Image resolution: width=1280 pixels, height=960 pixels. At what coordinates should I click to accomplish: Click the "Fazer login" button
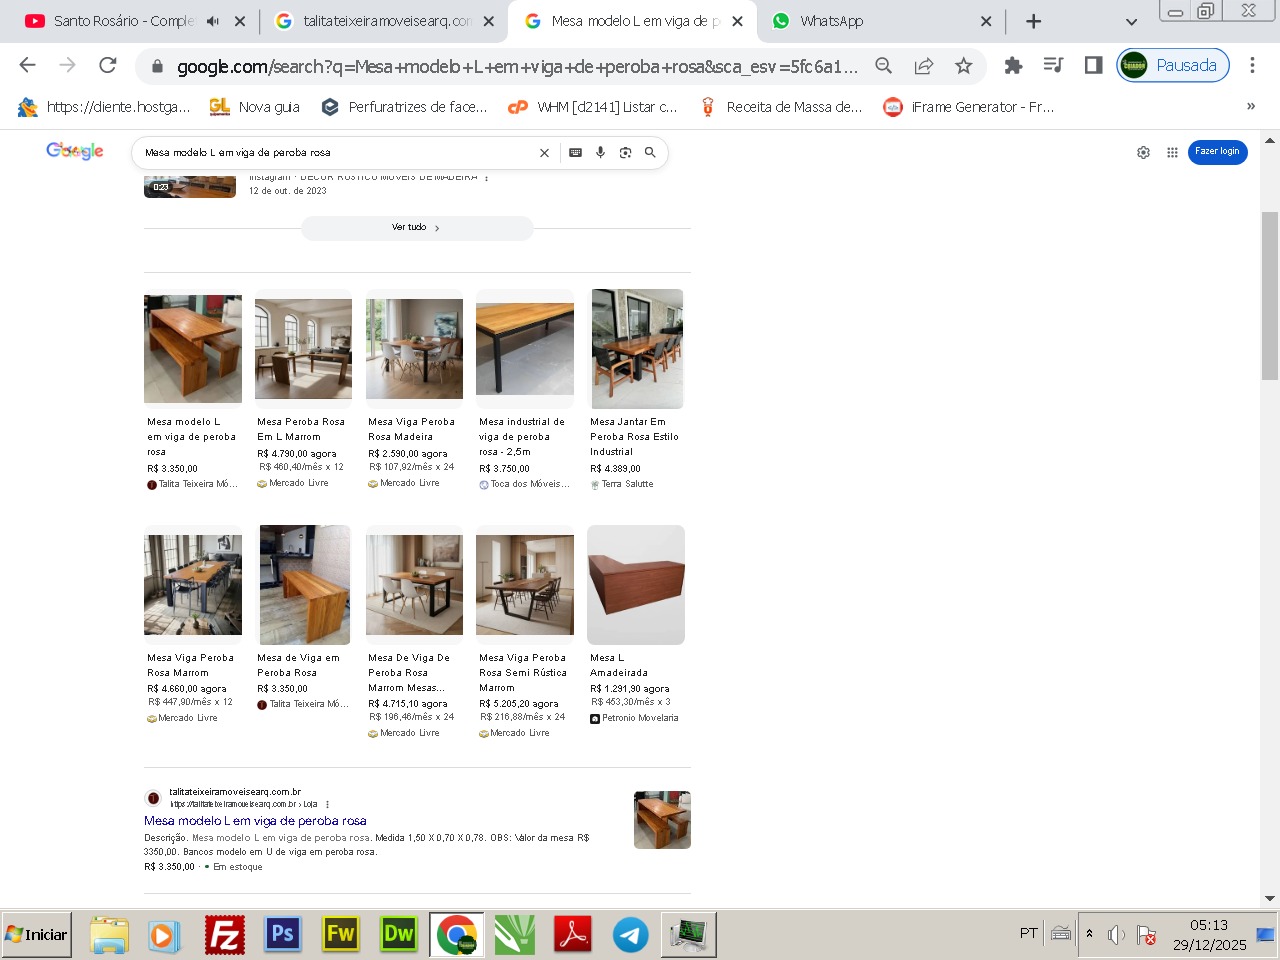[1217, 152]
